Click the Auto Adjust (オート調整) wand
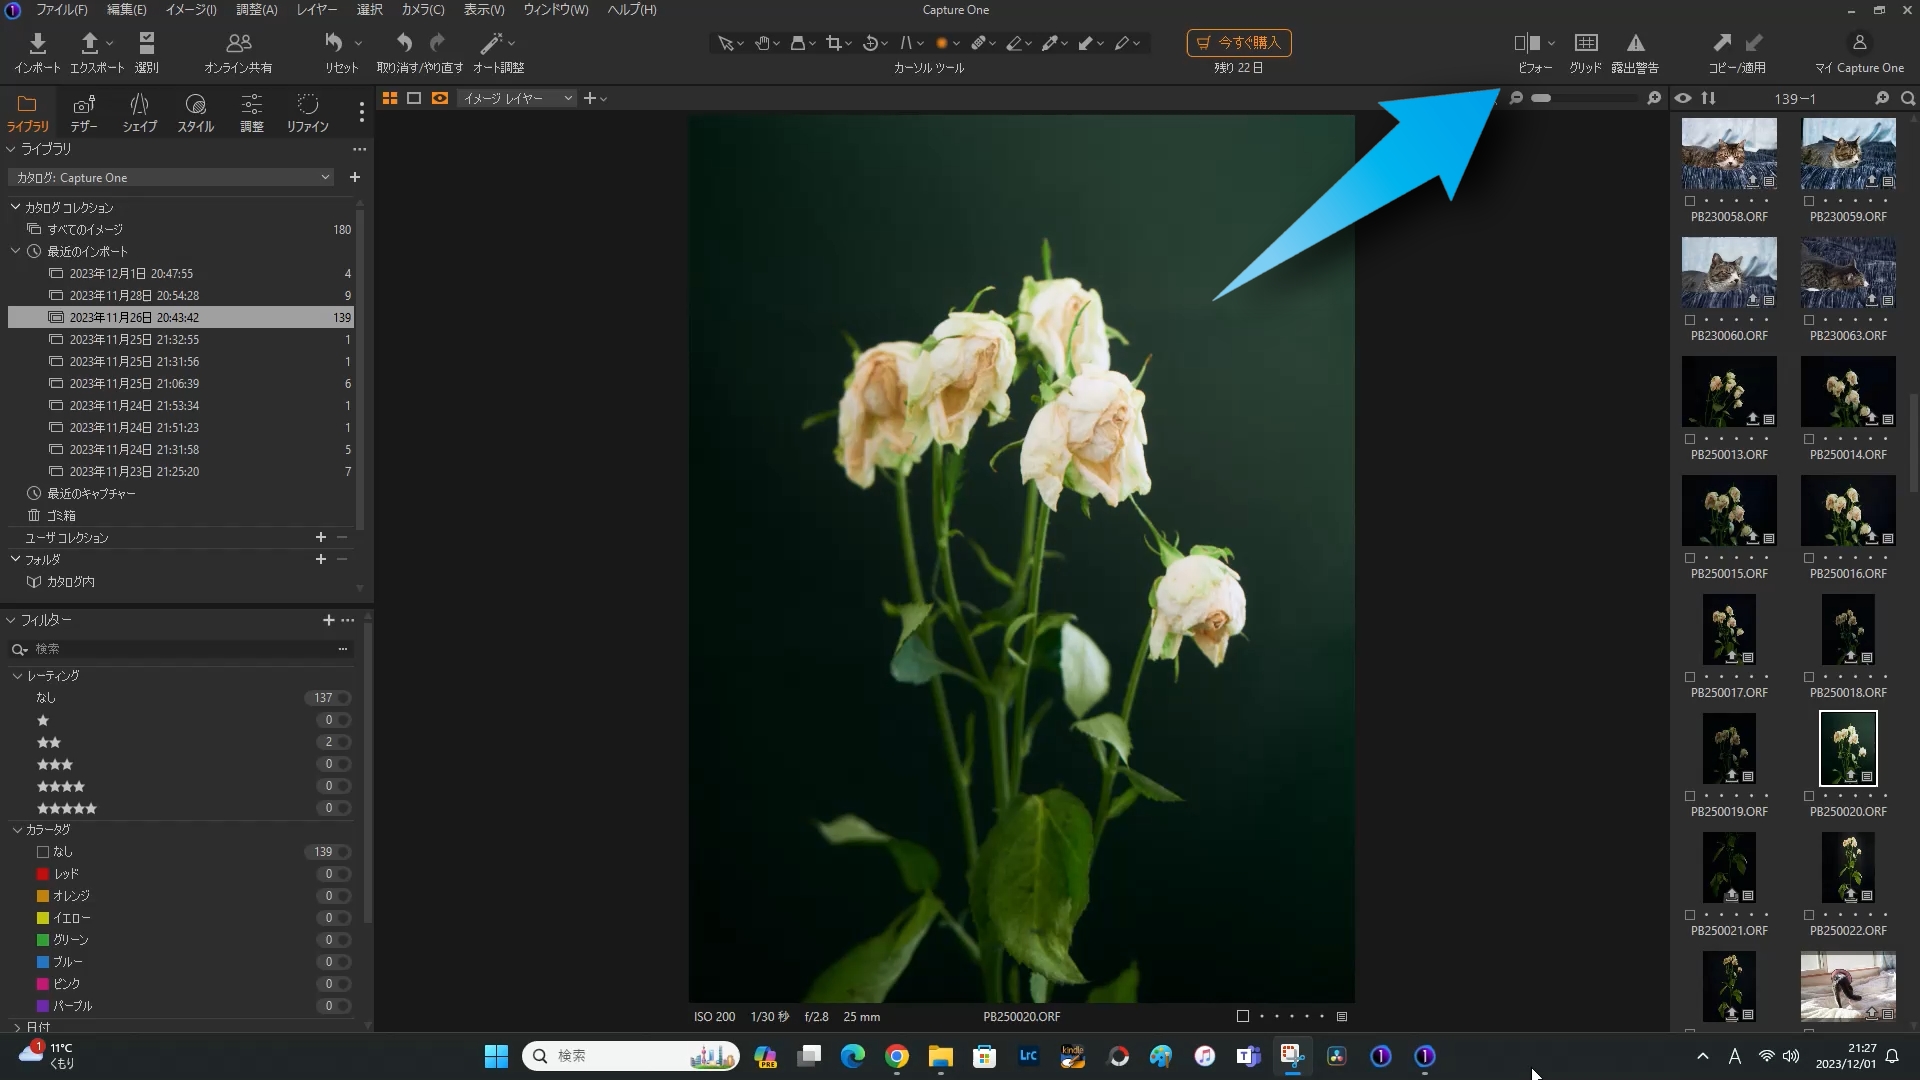 491,43
